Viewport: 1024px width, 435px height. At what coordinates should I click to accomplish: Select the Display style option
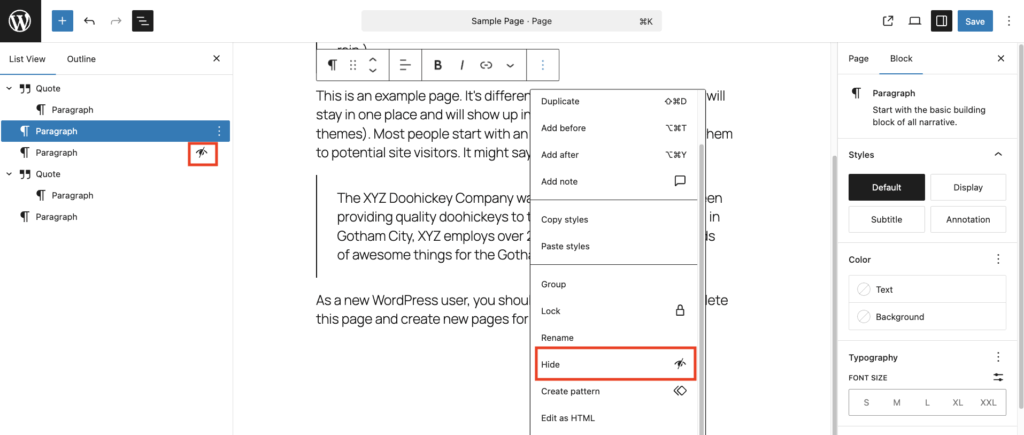pyautogui.click(x=967, y=187)
